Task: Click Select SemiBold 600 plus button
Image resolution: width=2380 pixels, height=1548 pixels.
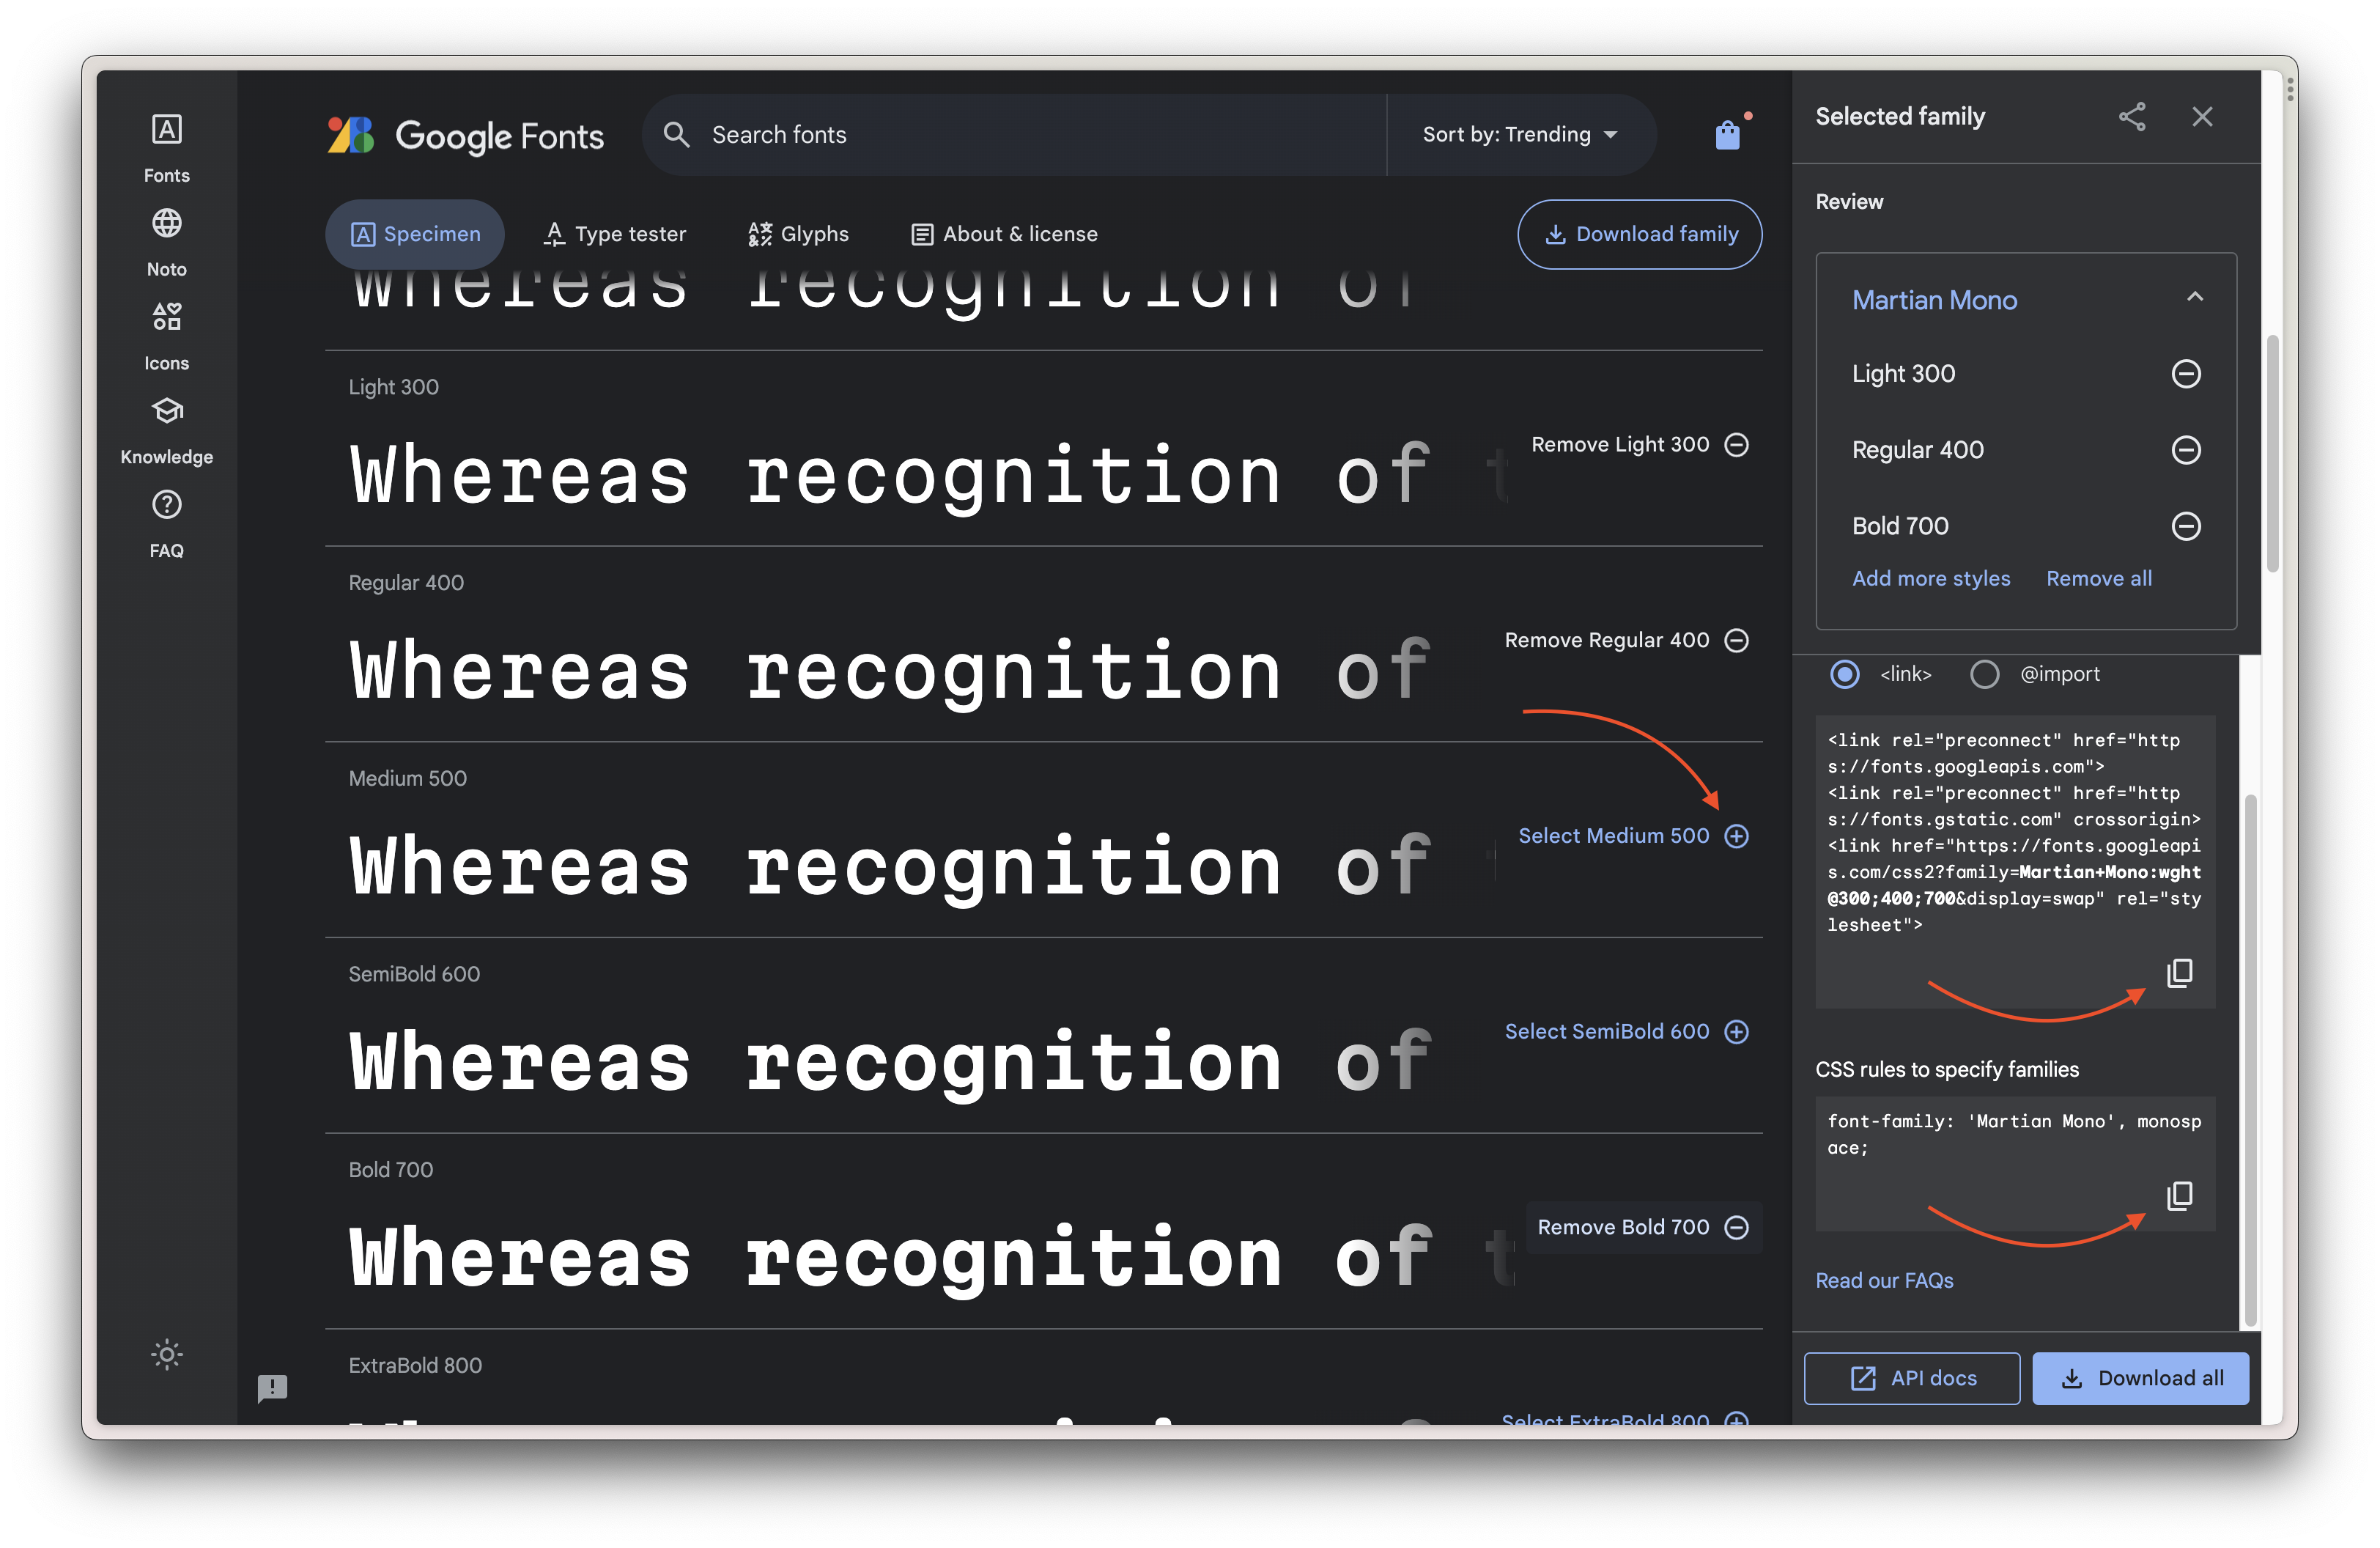Action: click(1737, 1031)
